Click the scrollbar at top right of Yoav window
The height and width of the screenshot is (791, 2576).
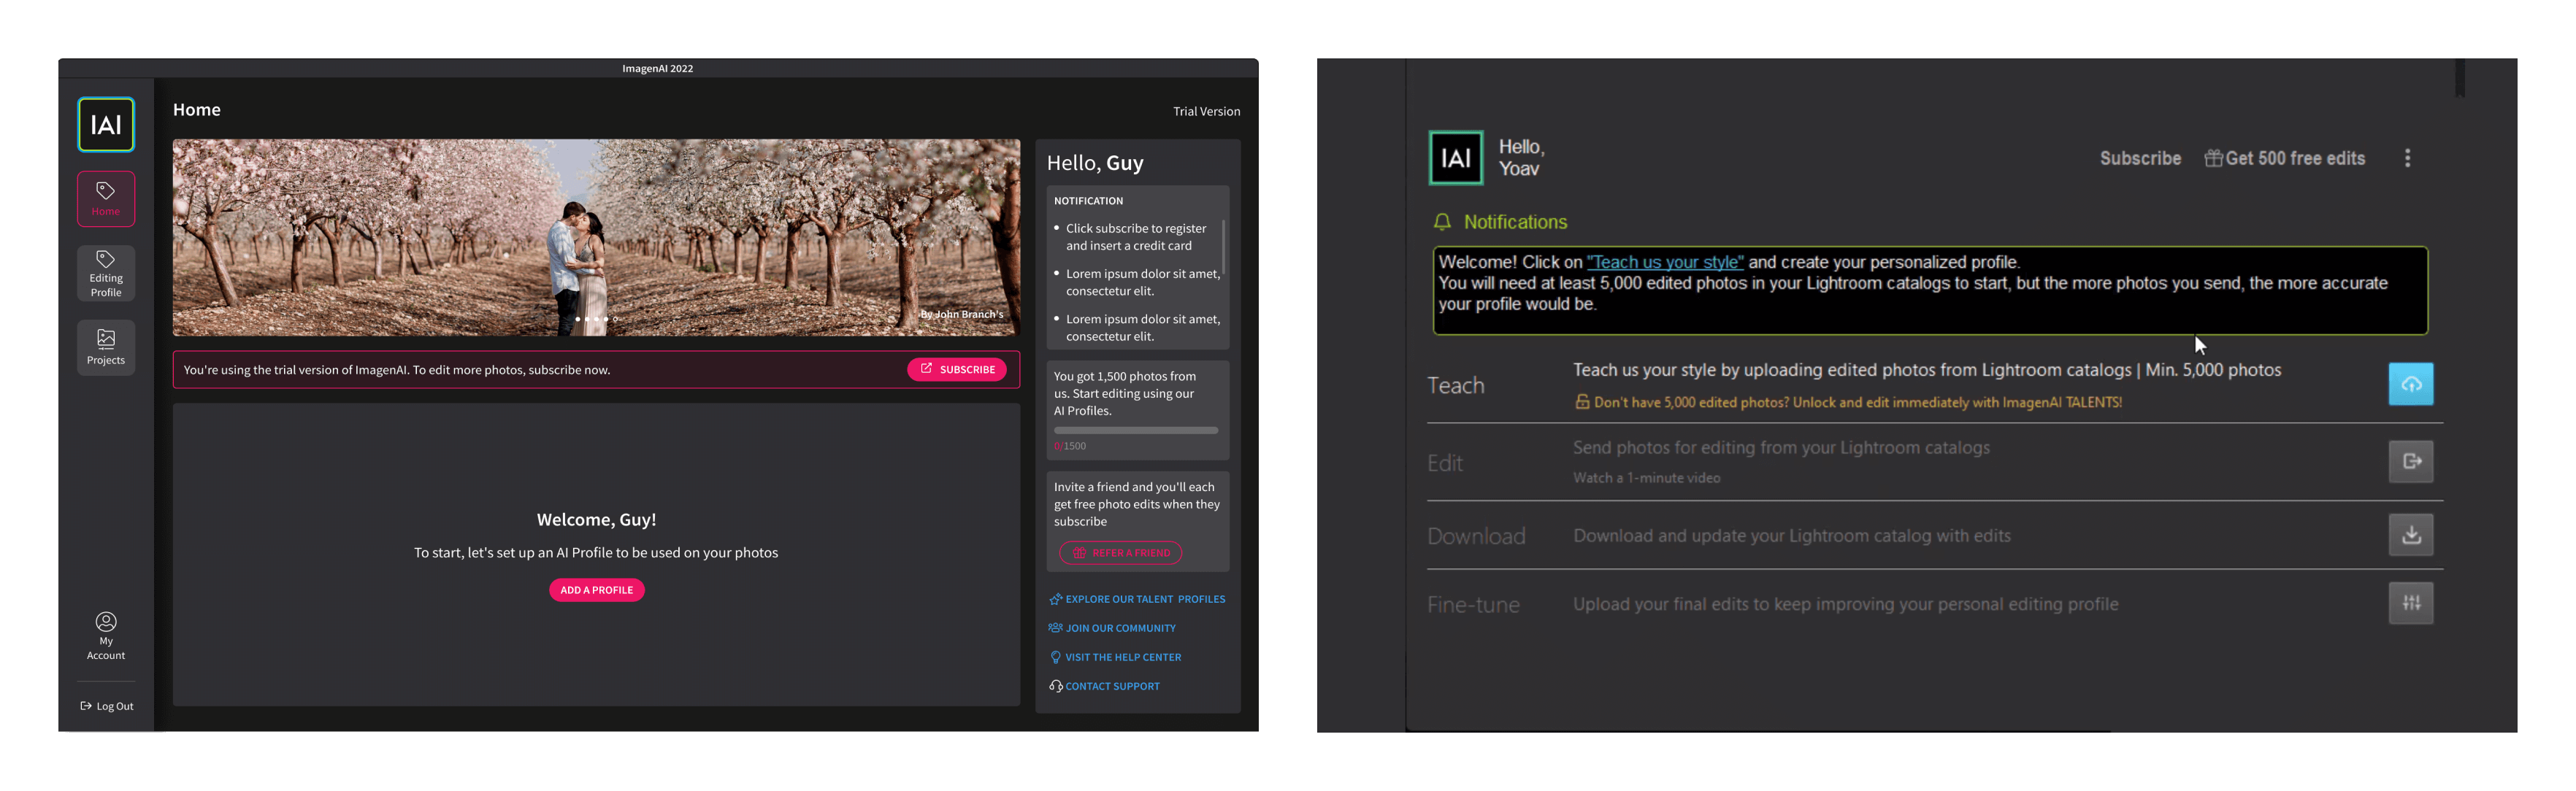pos(2459,78)
